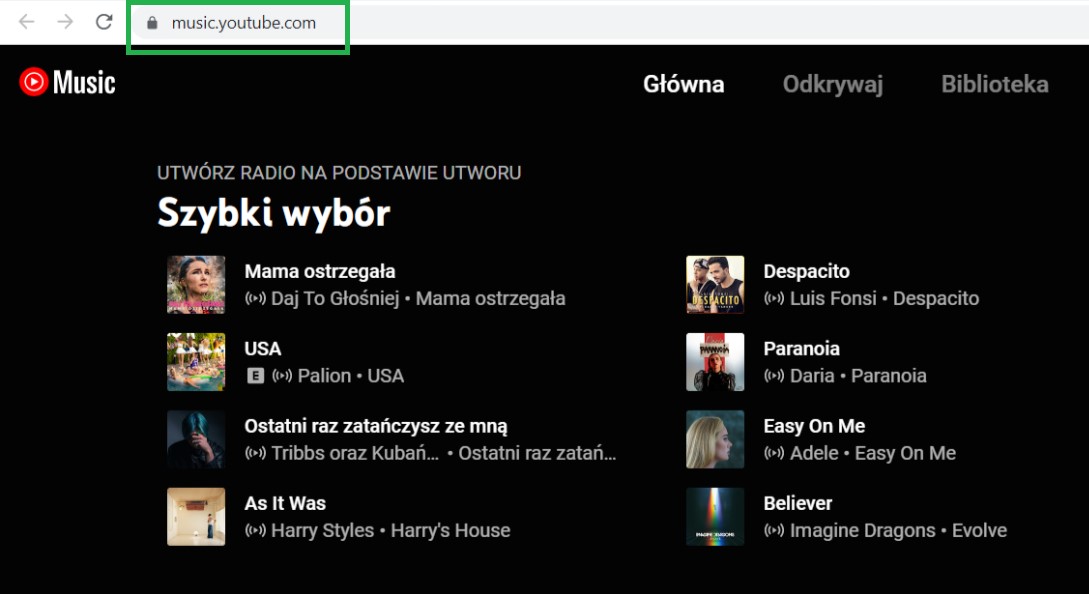Open artist Daria

[x=812, y=376]
